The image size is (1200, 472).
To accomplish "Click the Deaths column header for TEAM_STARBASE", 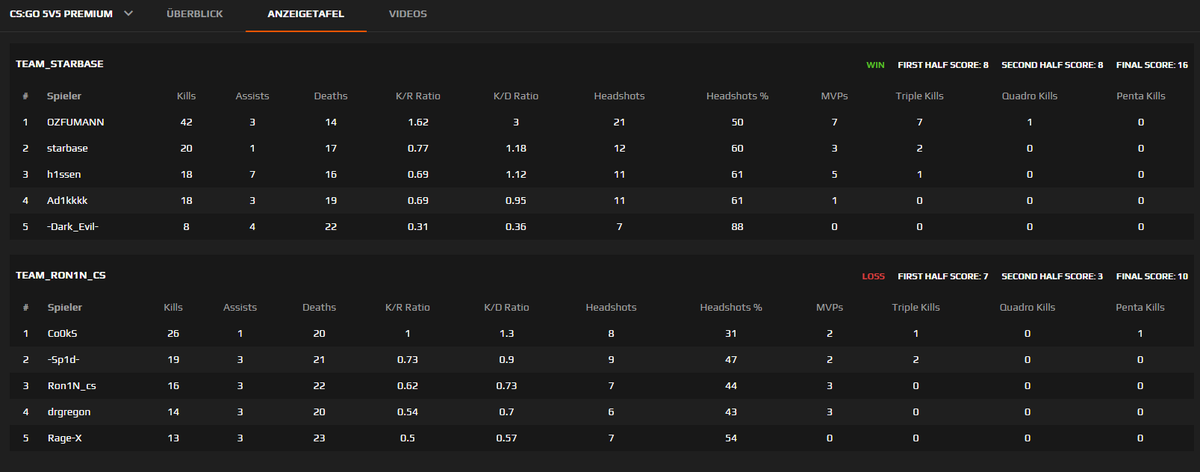I will coord(331,96).
